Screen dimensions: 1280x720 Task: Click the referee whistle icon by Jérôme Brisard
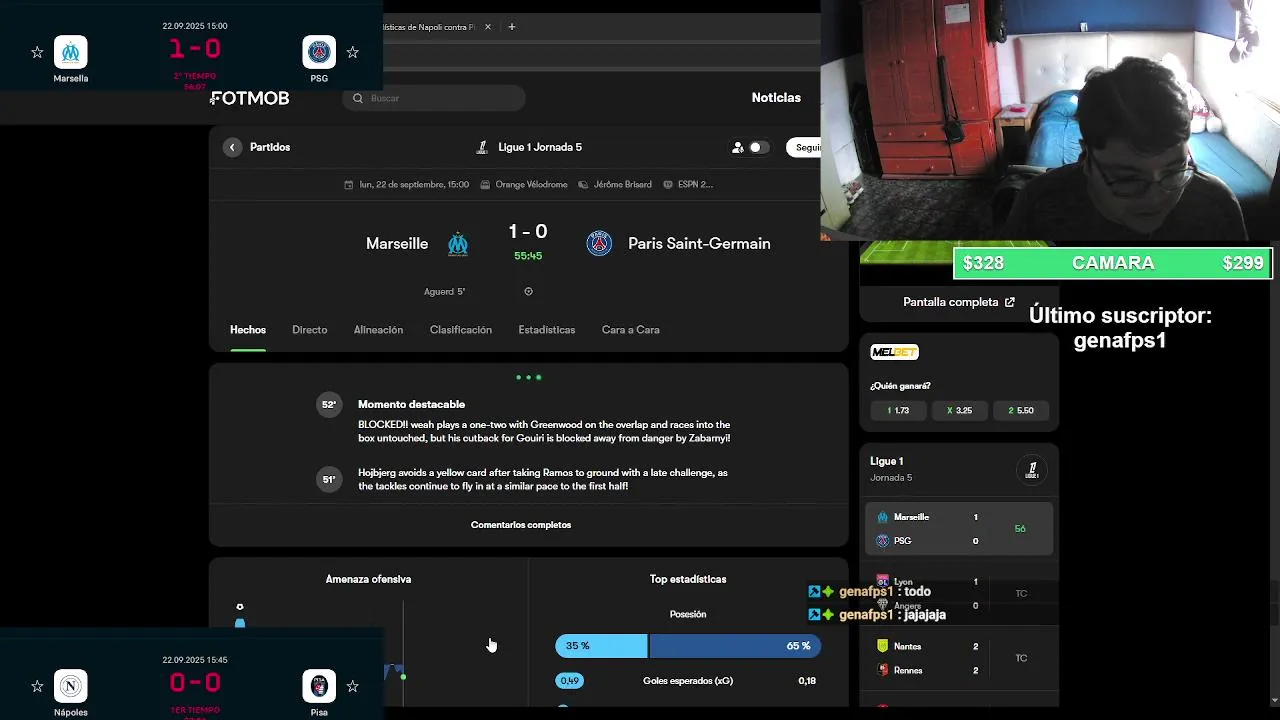click(583, 185)
